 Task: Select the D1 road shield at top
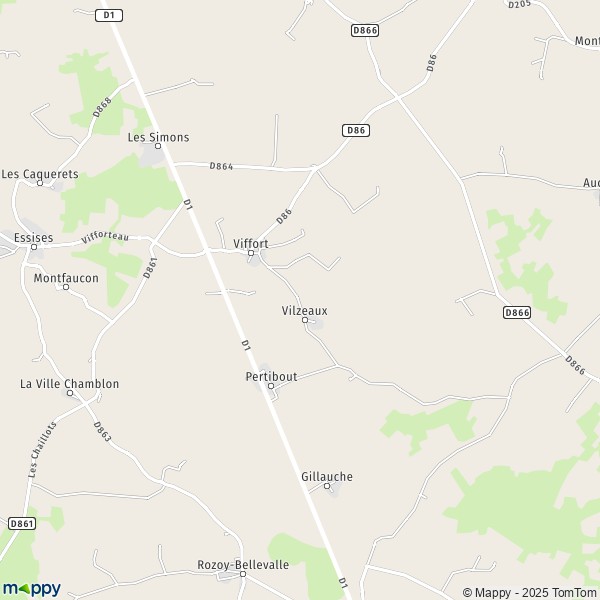(109, 15)
